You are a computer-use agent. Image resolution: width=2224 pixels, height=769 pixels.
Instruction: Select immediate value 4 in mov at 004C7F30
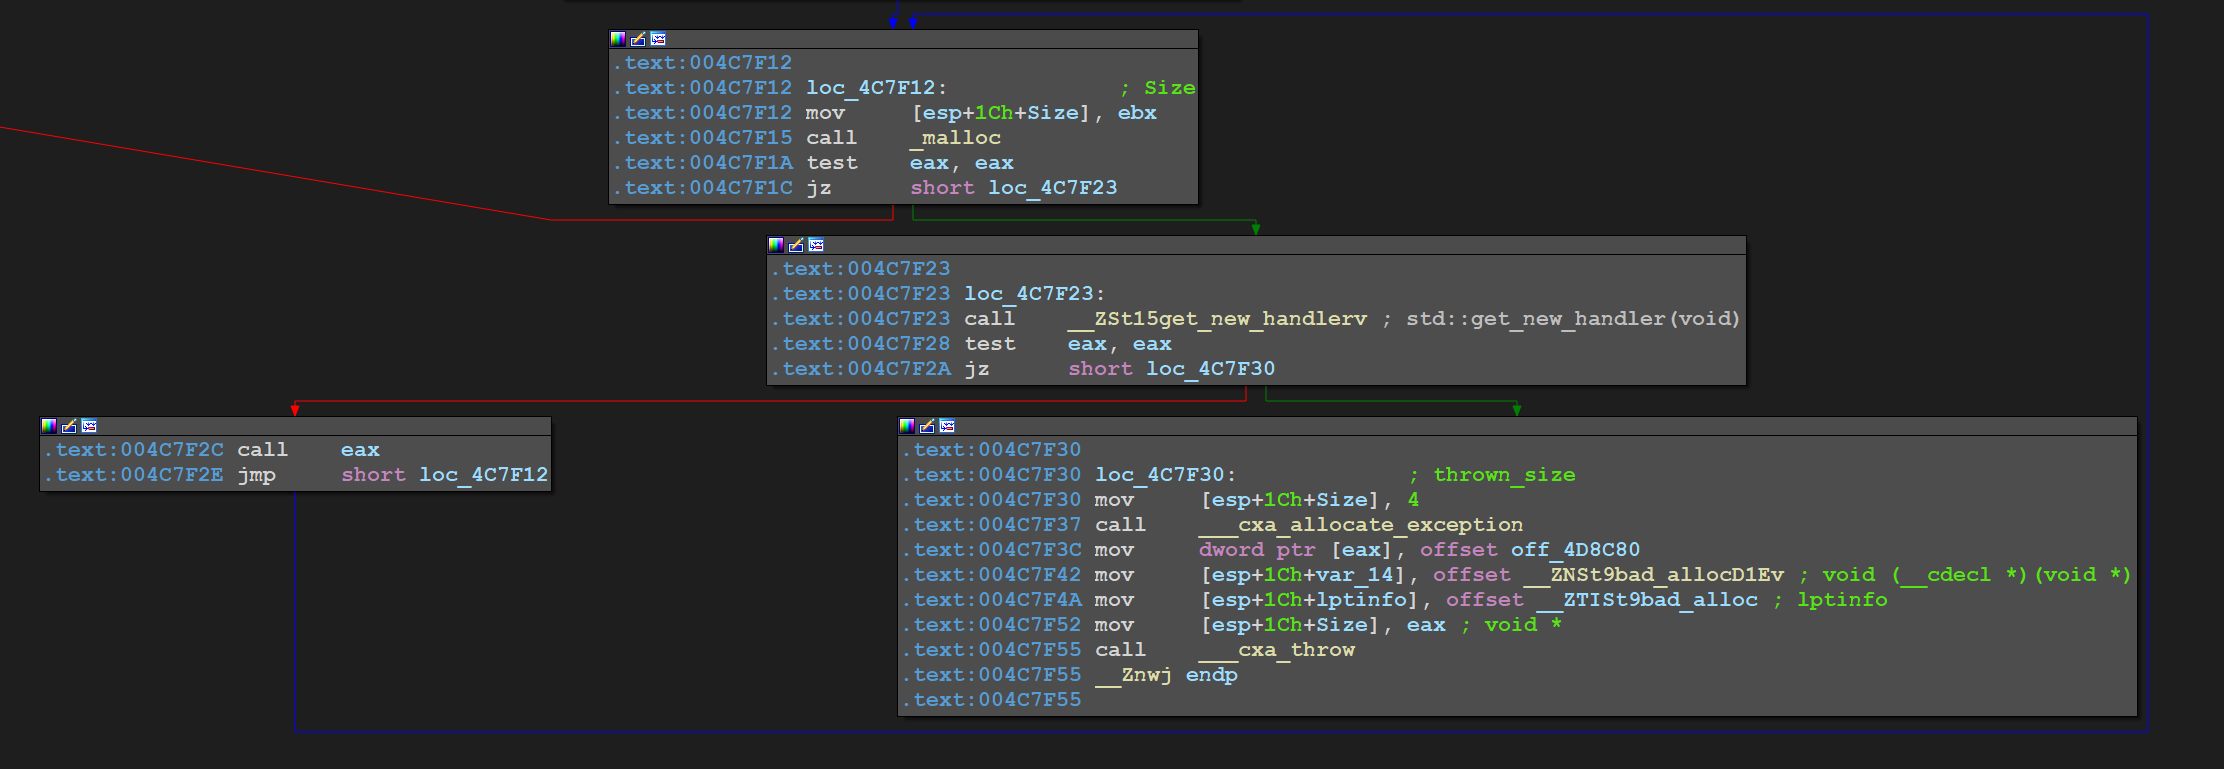coord(1413,500)
